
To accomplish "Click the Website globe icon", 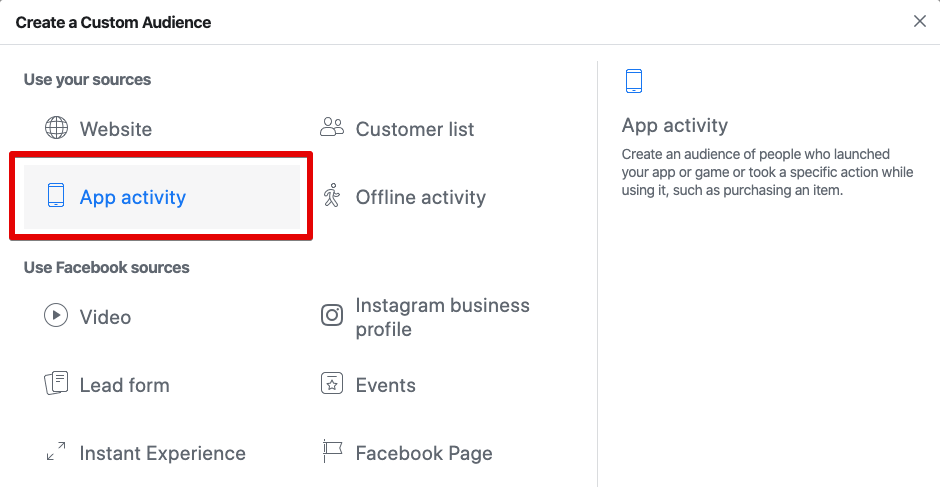I will [56, 128].
